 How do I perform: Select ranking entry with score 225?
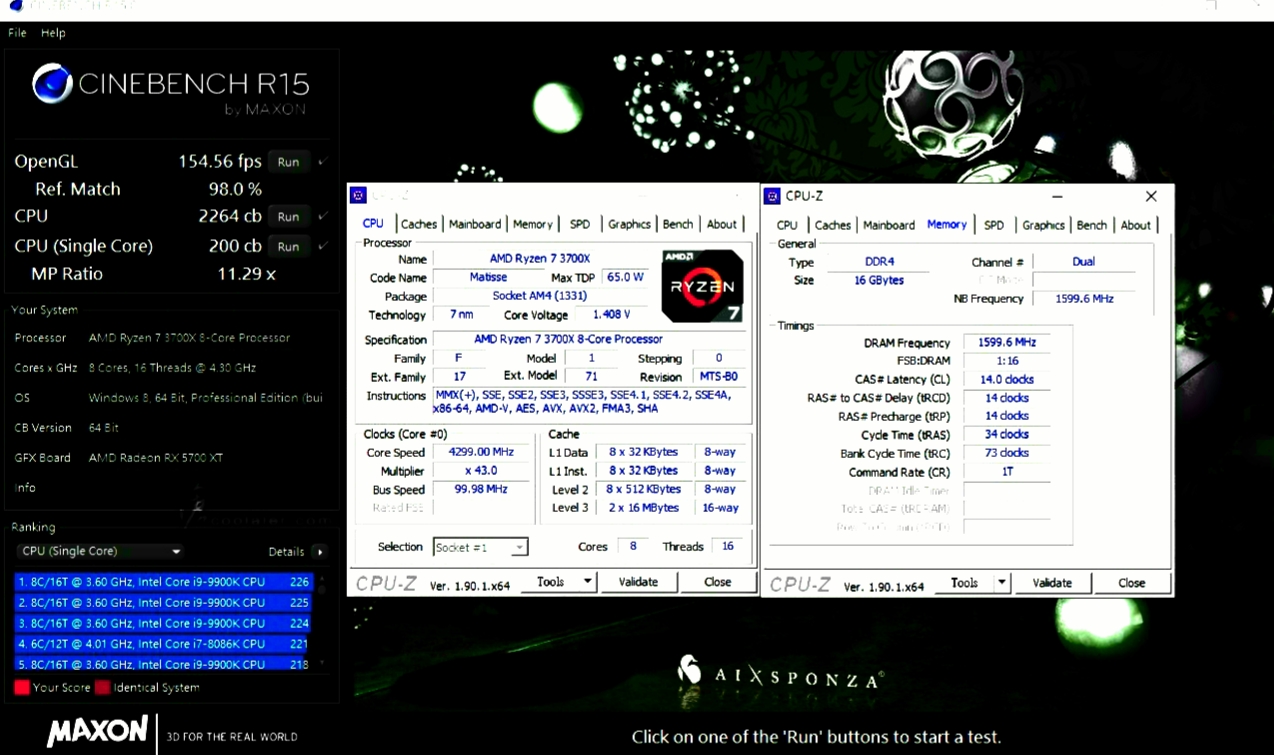[164, 603]
